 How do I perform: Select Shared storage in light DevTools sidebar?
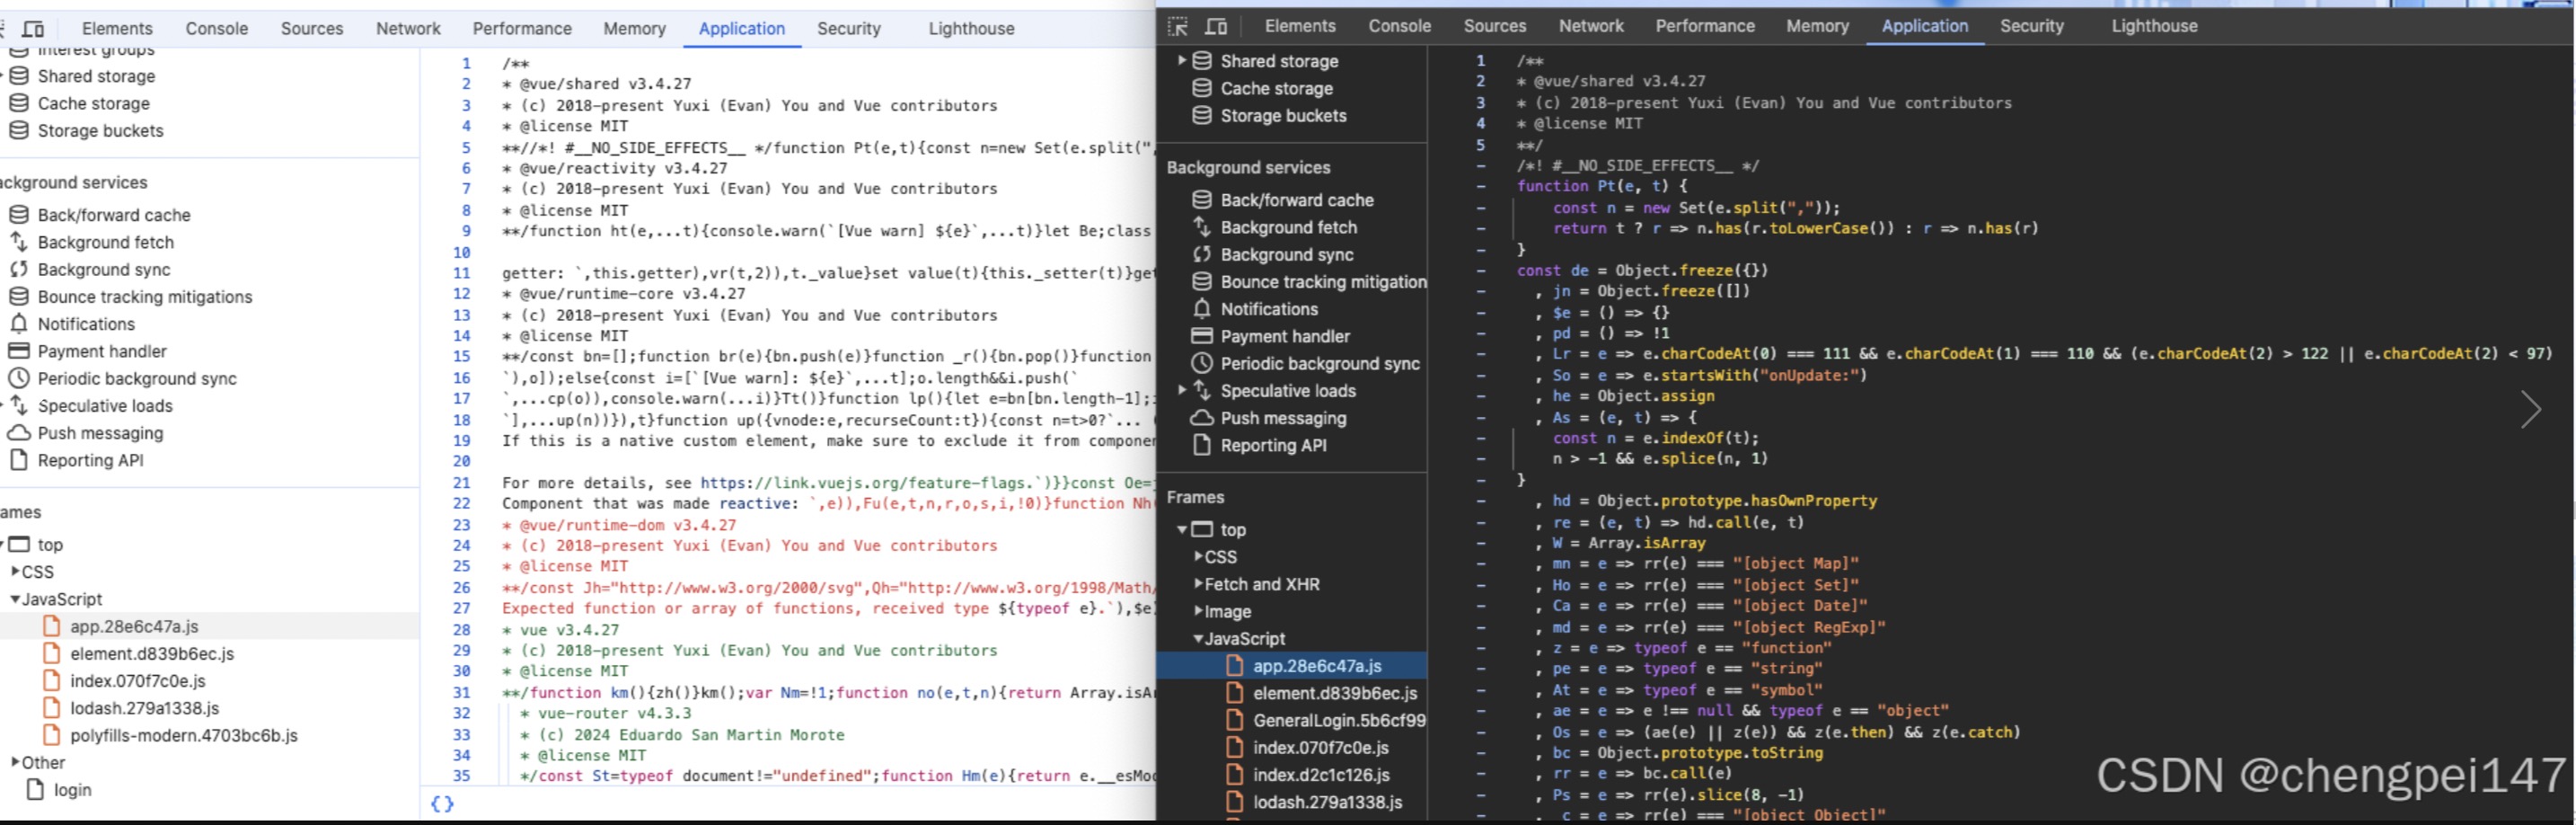coord(96,76)
